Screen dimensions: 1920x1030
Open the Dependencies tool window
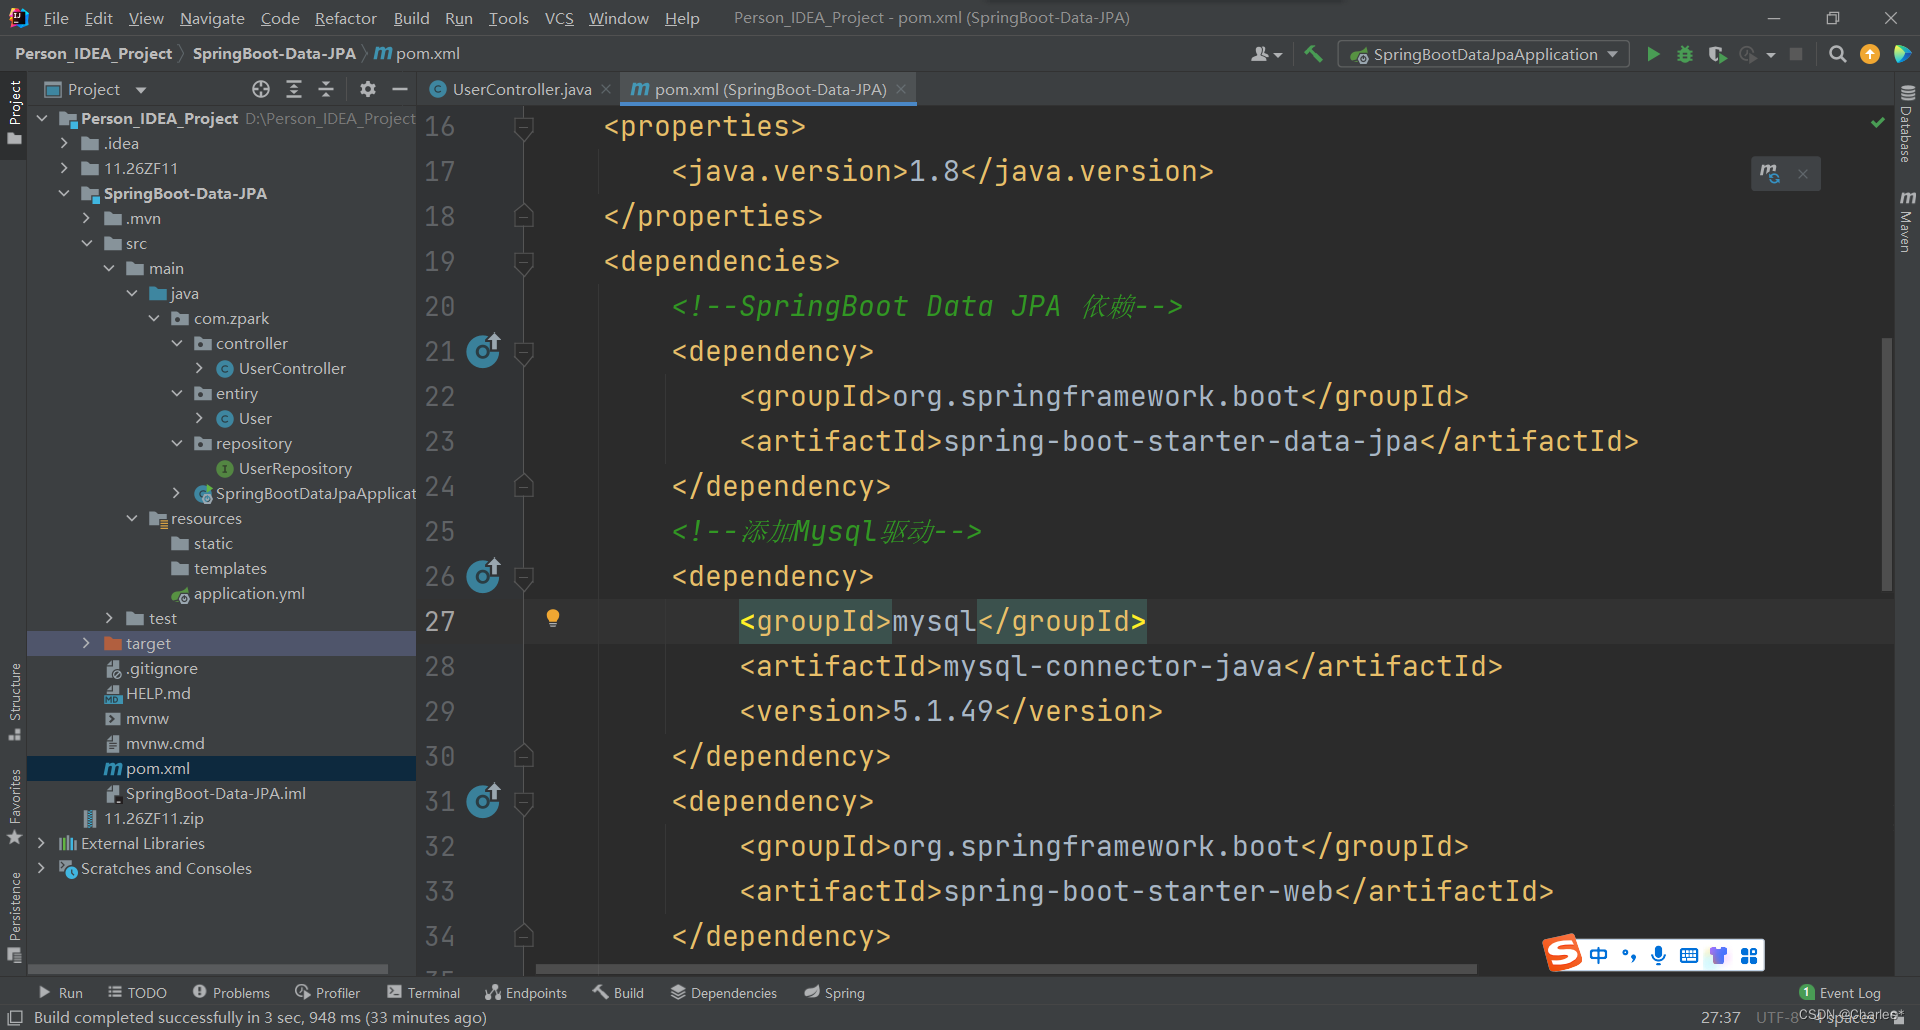(x=723, y=992)
